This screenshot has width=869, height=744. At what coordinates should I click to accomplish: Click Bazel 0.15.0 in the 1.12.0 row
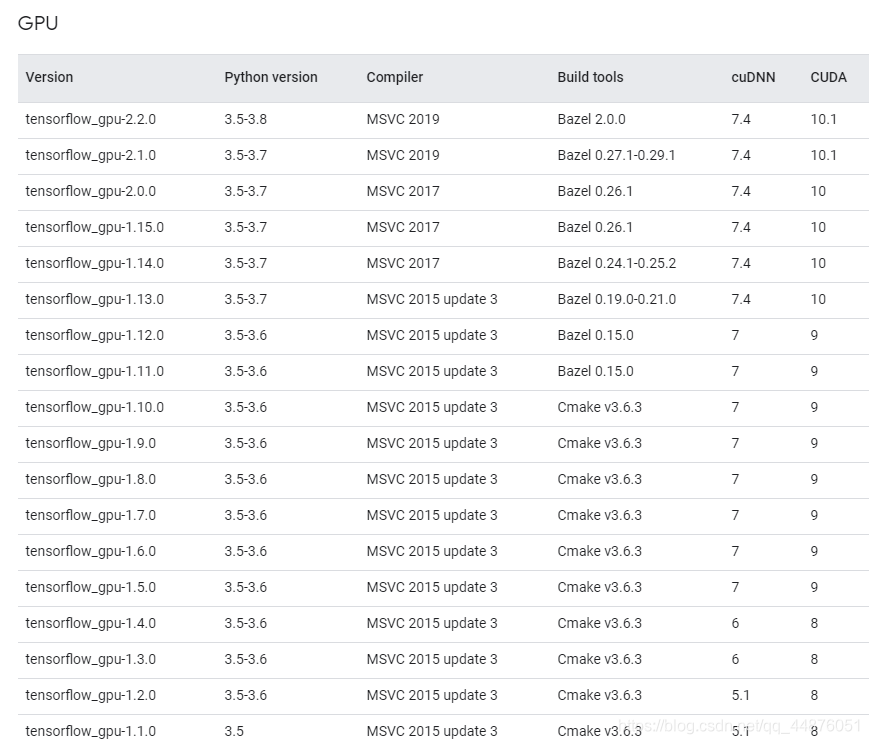[595, 335]
